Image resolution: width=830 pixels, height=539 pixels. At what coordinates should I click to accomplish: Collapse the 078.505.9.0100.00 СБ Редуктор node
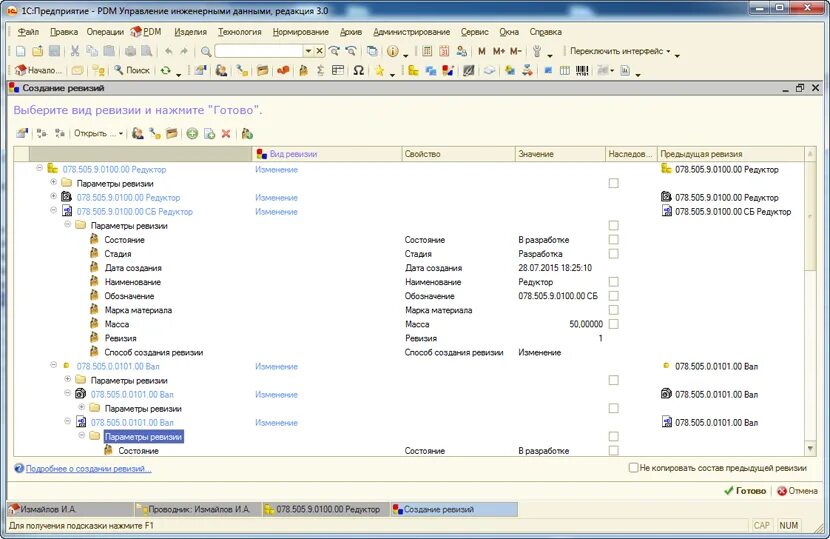click(53, 210)
